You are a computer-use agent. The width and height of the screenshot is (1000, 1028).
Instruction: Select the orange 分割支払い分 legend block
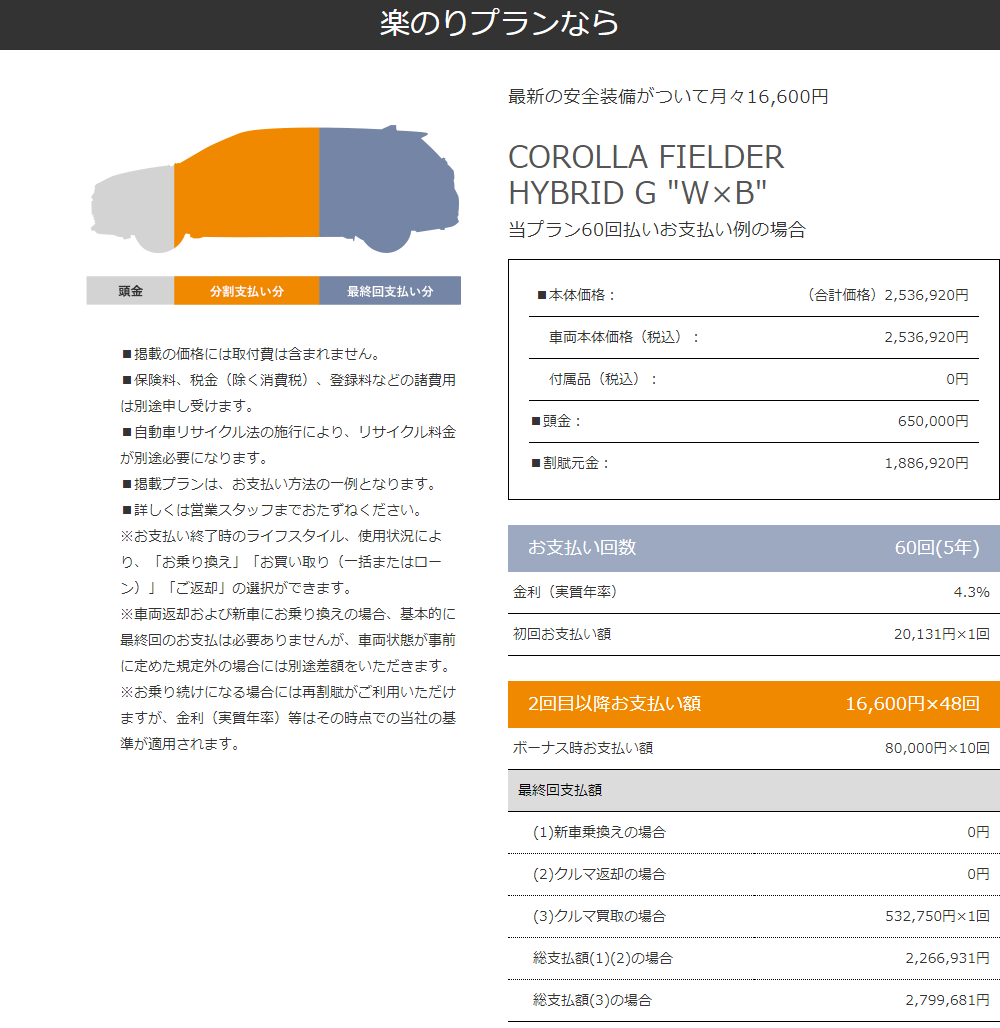point(247,291)
